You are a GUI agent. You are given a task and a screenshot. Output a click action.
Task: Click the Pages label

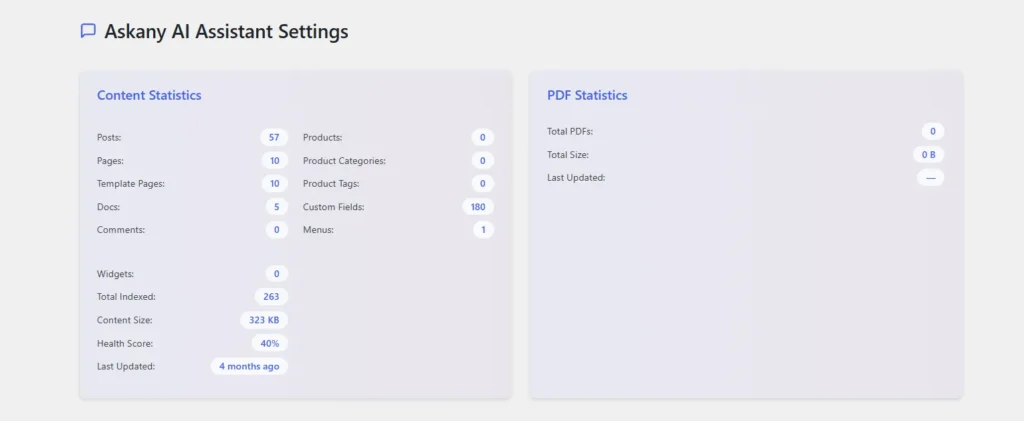pos(110,161)
